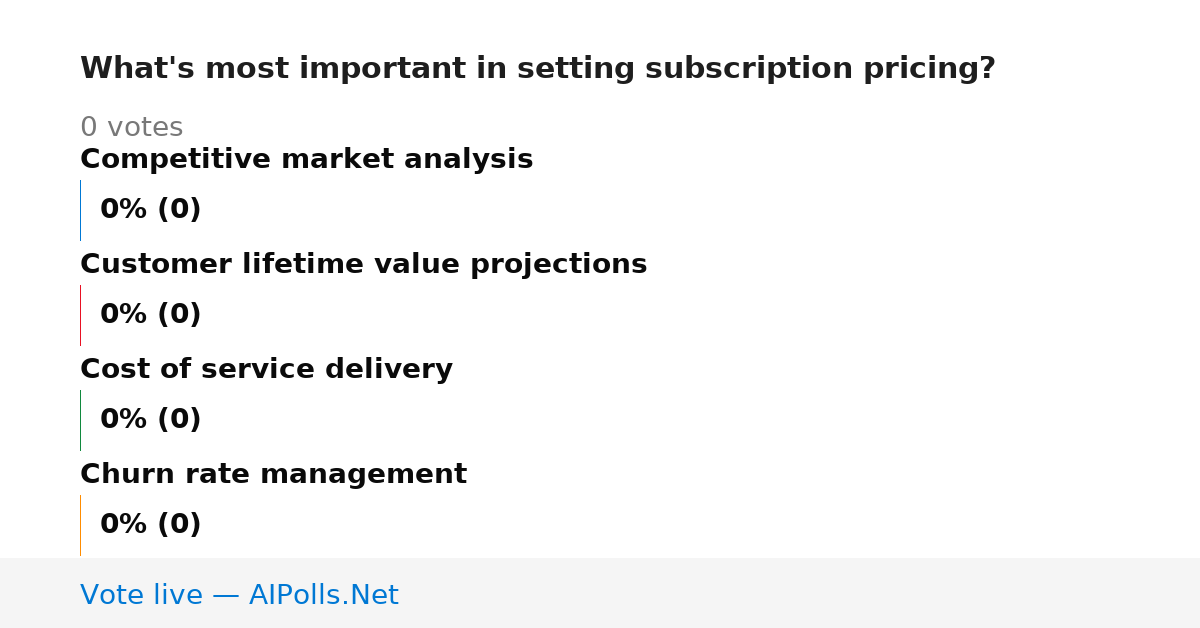The height and width of the screenshot is (628, 1200).
Task: Click the gray footer banner area
Action: (x=600, y=593)
